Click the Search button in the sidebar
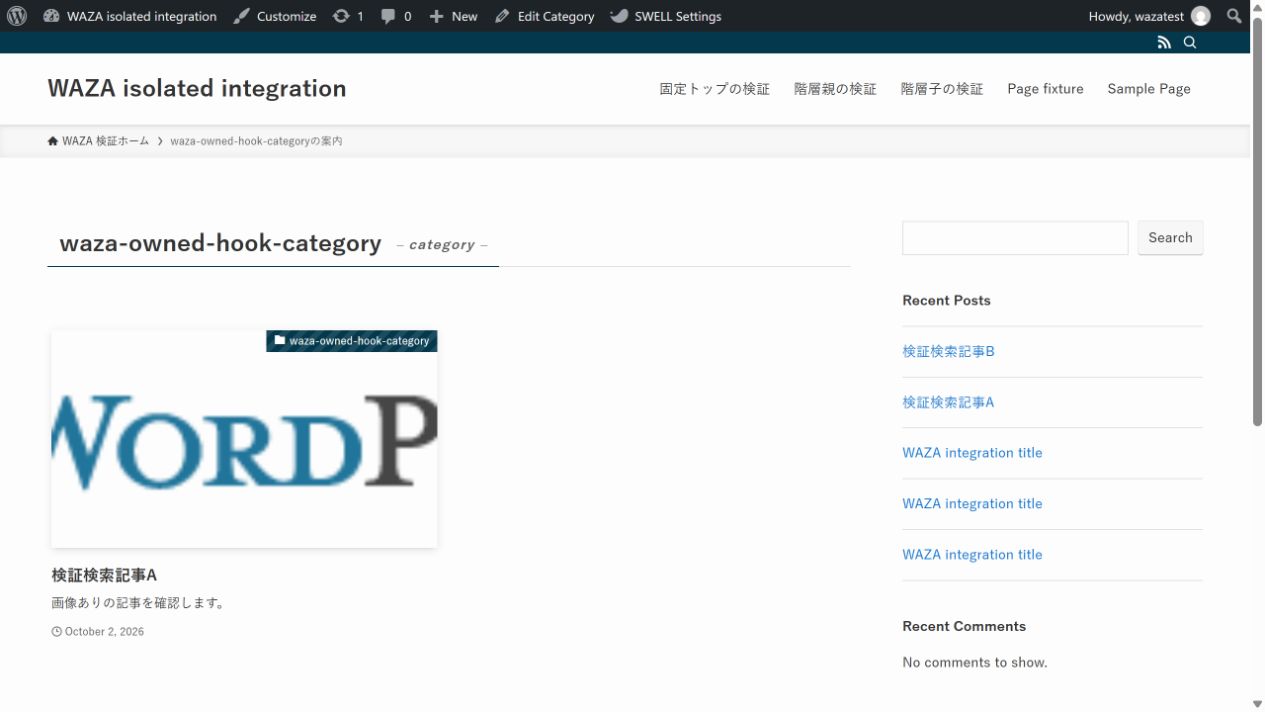Viewport: 1265px width, 712px height. 1170,238
